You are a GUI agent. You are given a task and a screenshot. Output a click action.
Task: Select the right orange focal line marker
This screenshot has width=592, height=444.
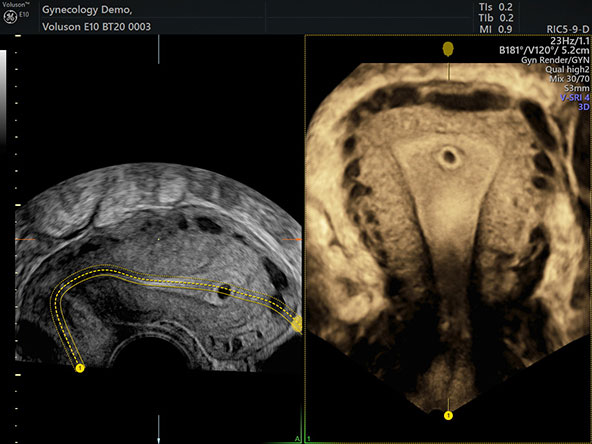(291, 239)
